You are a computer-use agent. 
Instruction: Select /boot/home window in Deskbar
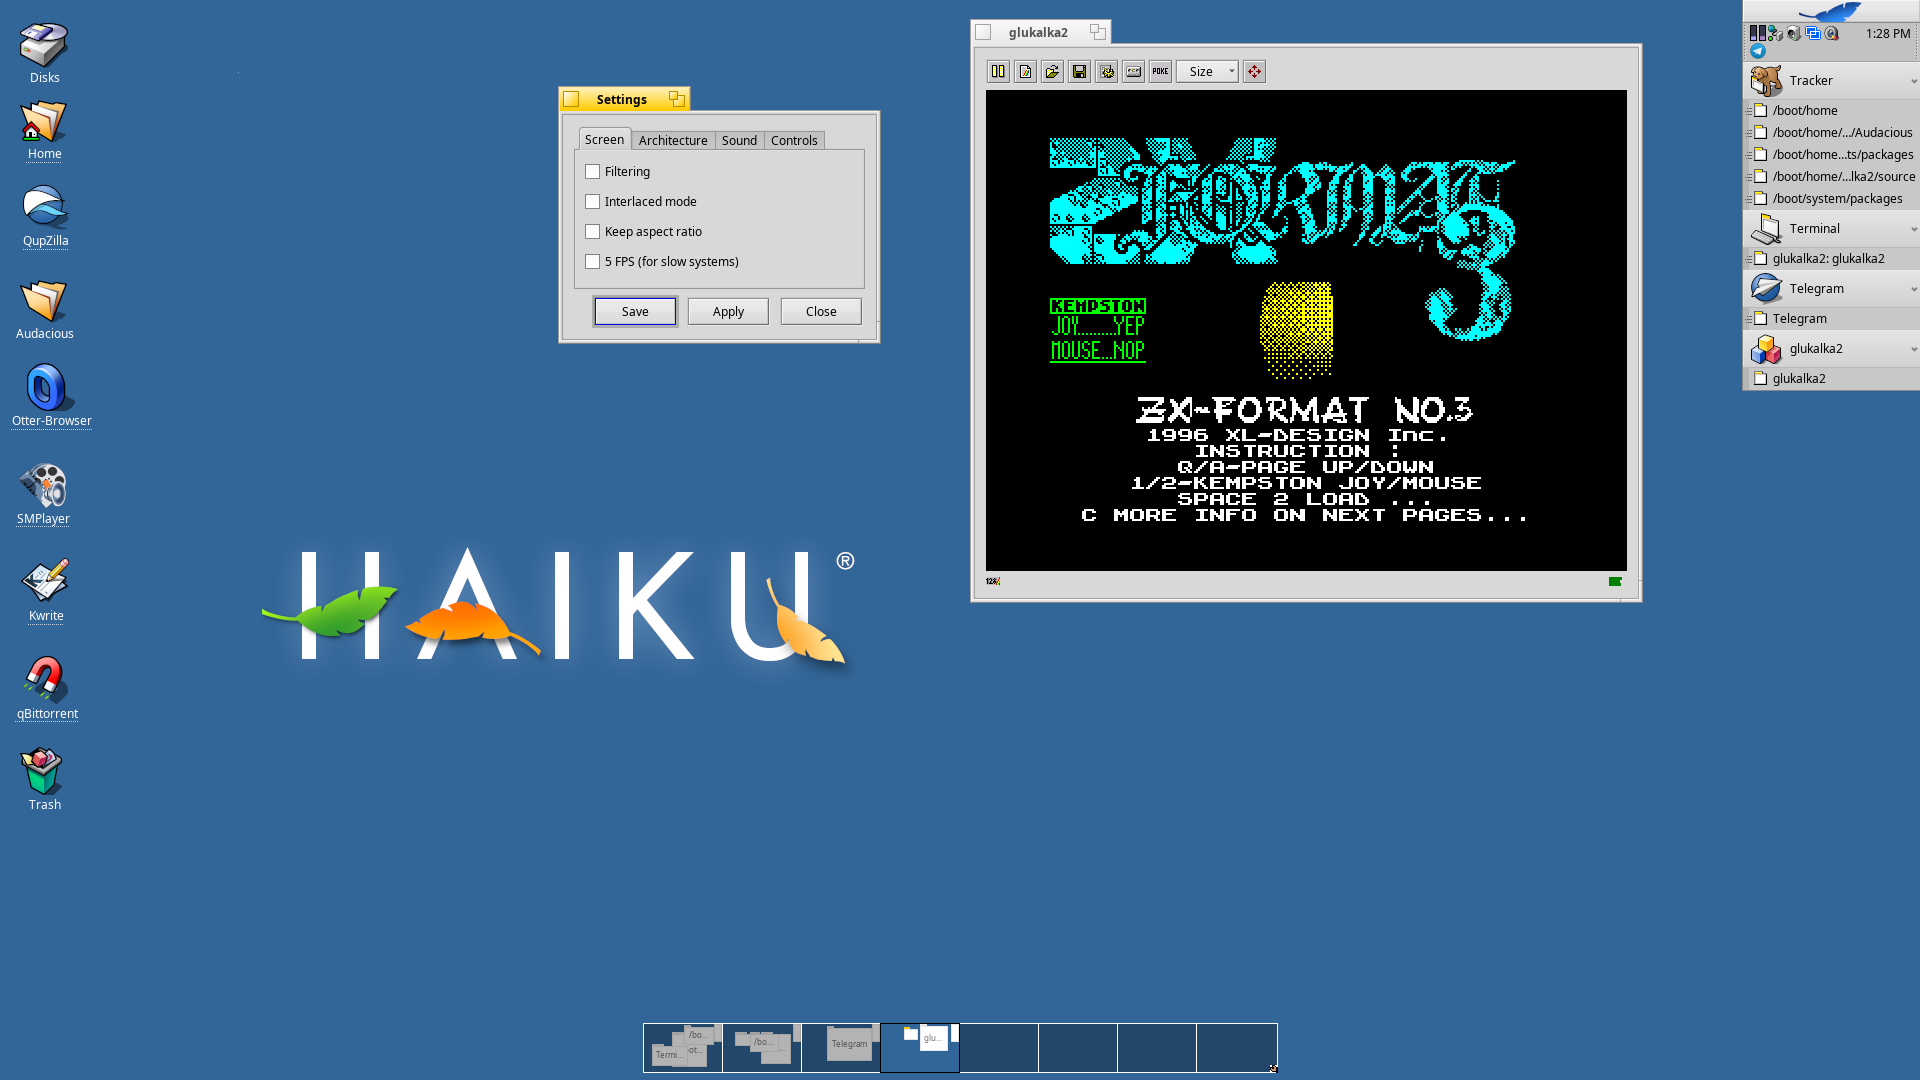click(x=1831, y=111)
